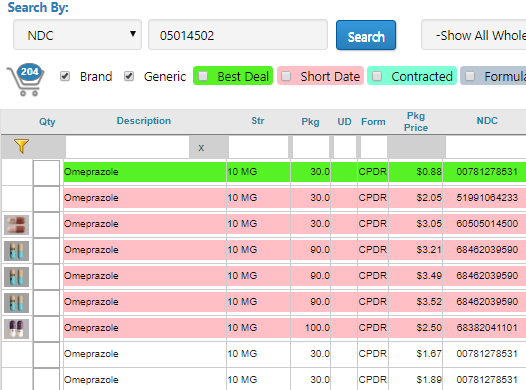Select price $0.88 in green row
This screenshot has height=390, width=526.
pos(429,172)
